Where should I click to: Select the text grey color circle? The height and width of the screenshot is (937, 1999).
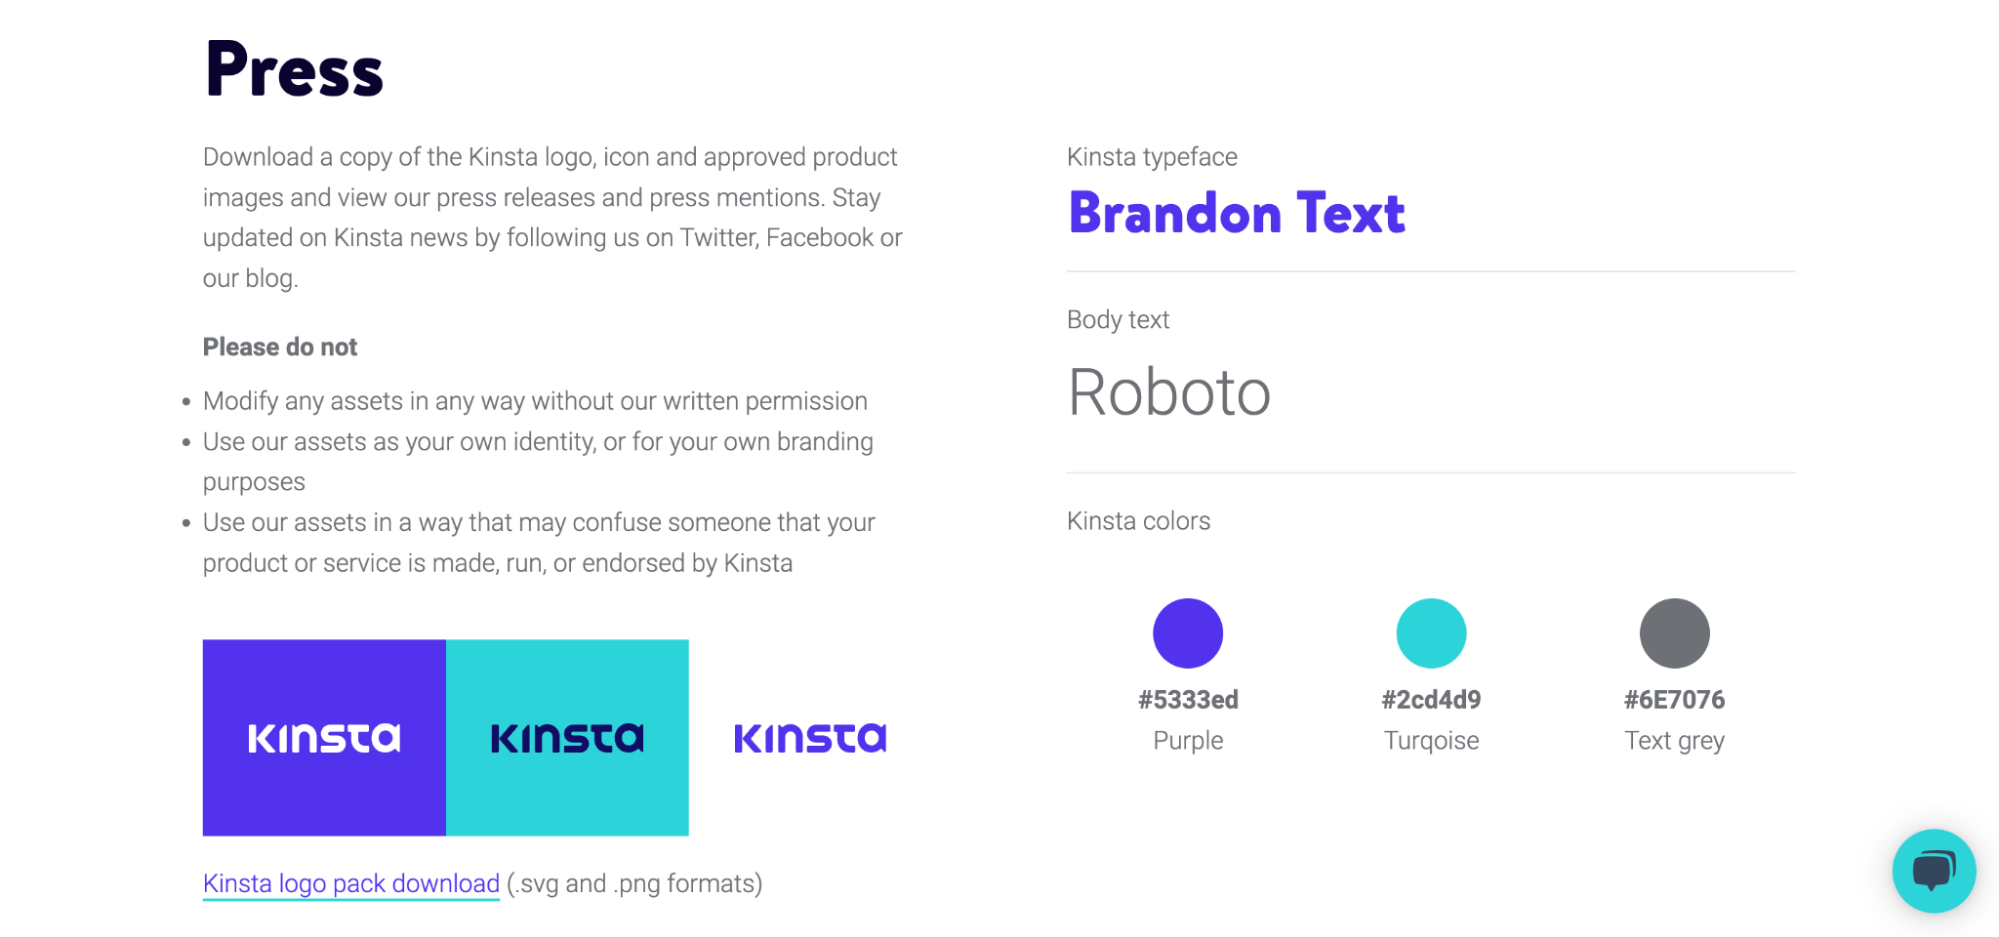click(x=1674, y=632)
